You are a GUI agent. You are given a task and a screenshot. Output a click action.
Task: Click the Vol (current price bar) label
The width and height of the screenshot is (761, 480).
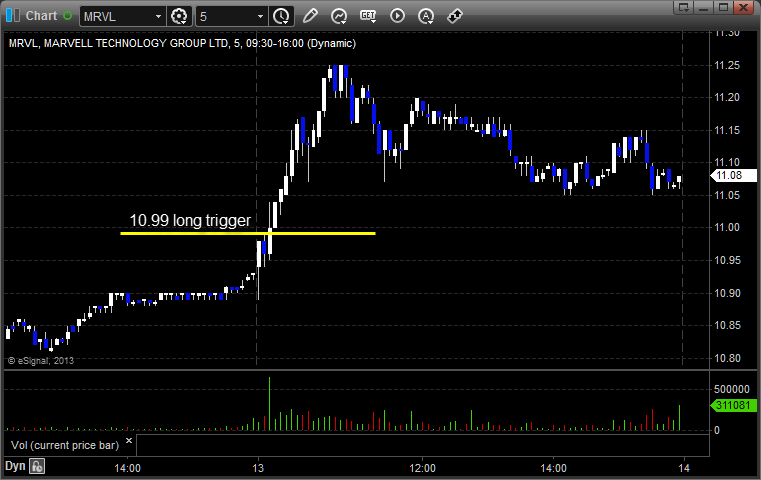point(65,445)
